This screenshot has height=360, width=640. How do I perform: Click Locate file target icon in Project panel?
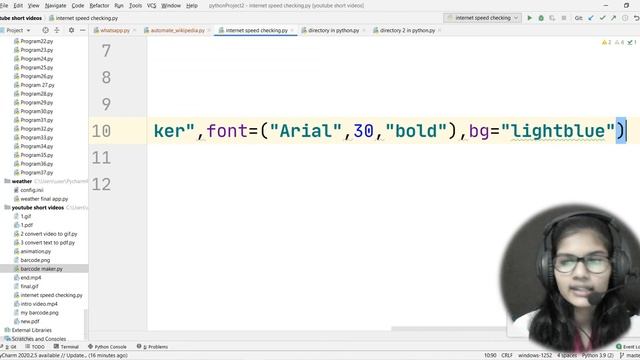(45, 30)
